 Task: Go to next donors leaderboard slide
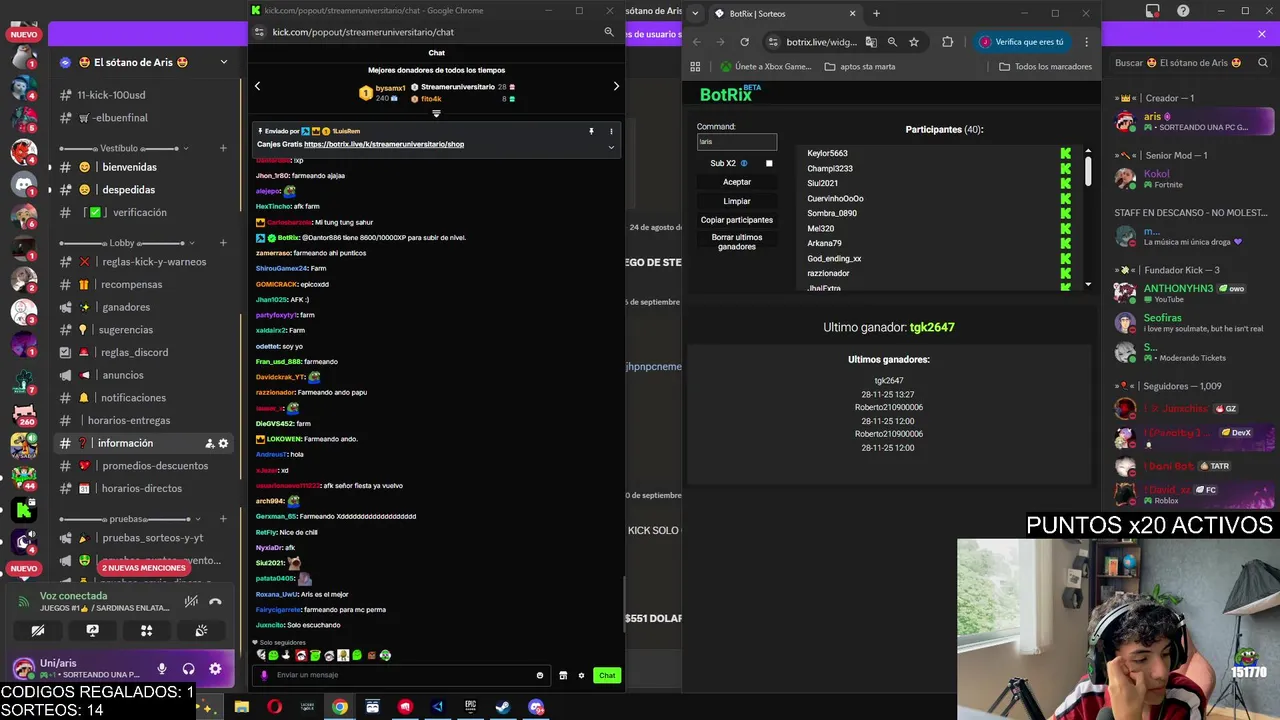(x=616, y=86)
